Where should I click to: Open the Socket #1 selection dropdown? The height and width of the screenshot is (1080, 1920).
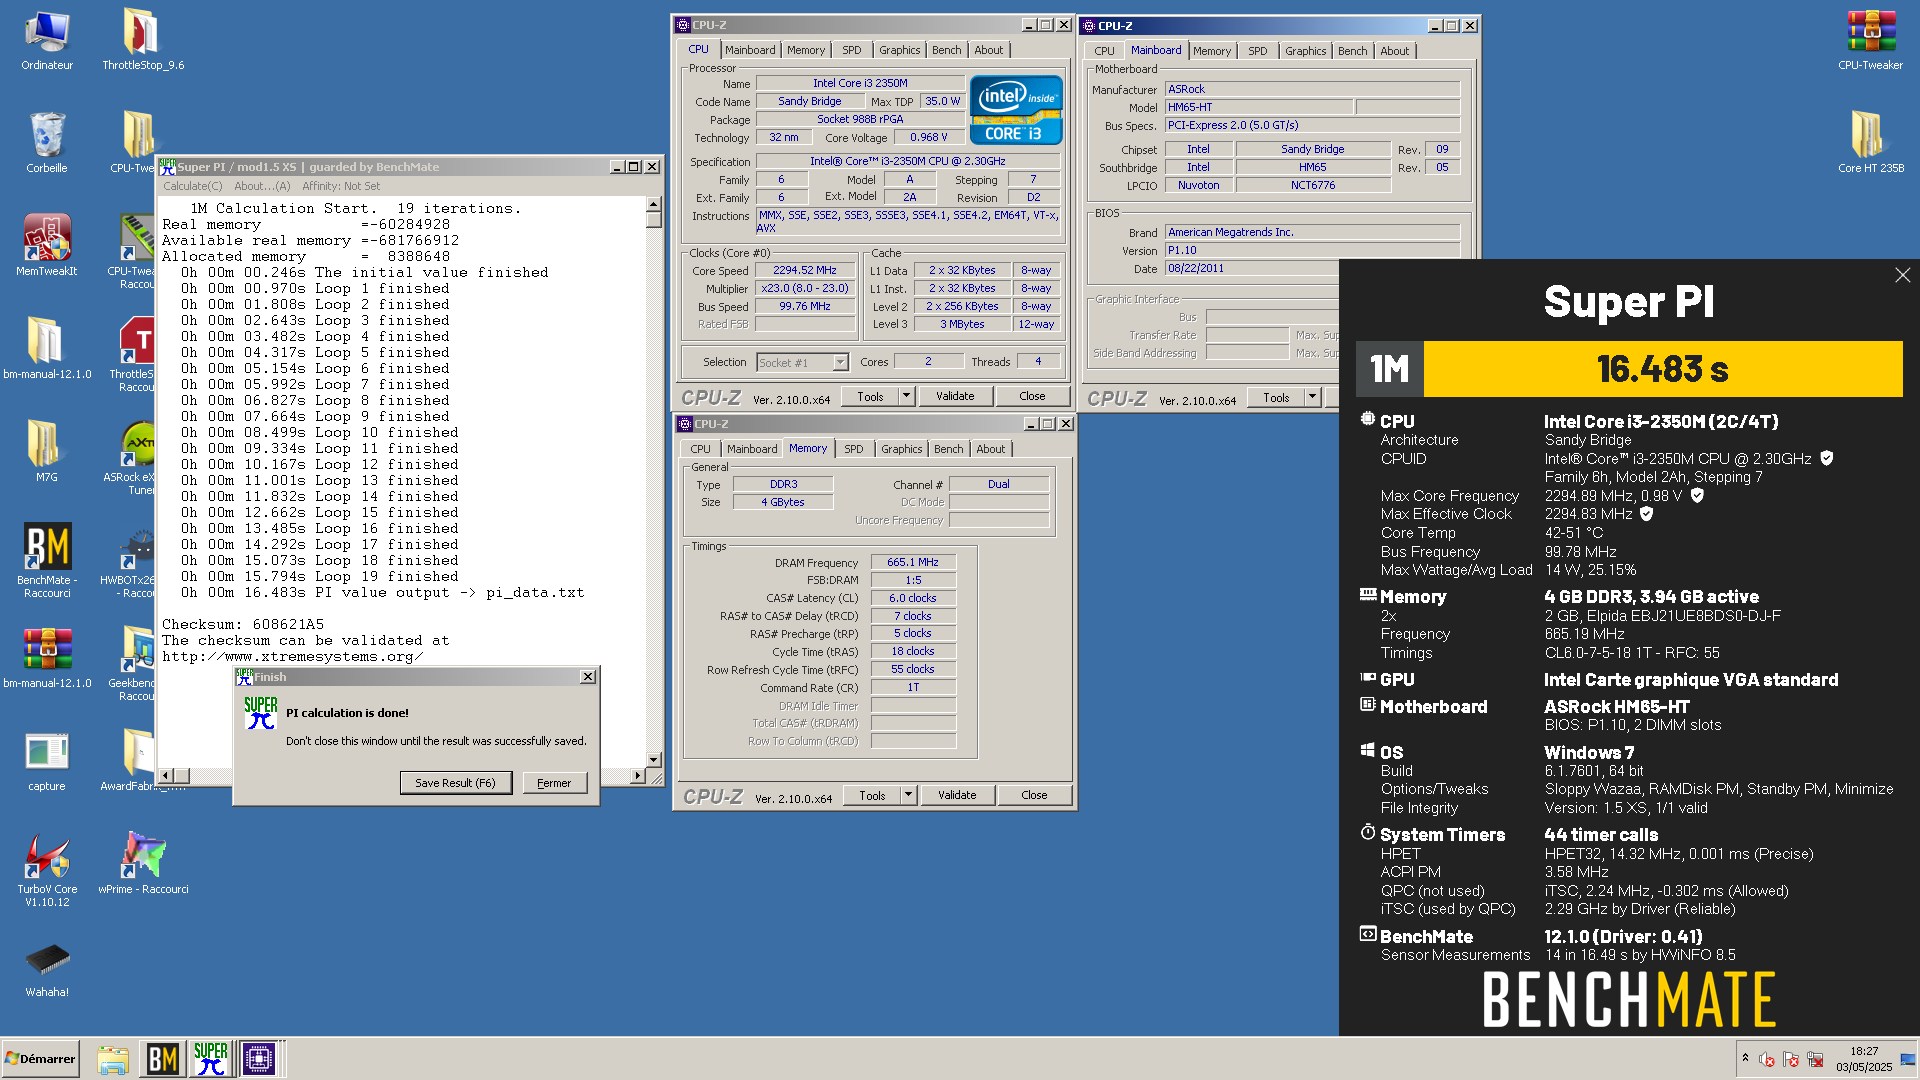coord(839,363)
